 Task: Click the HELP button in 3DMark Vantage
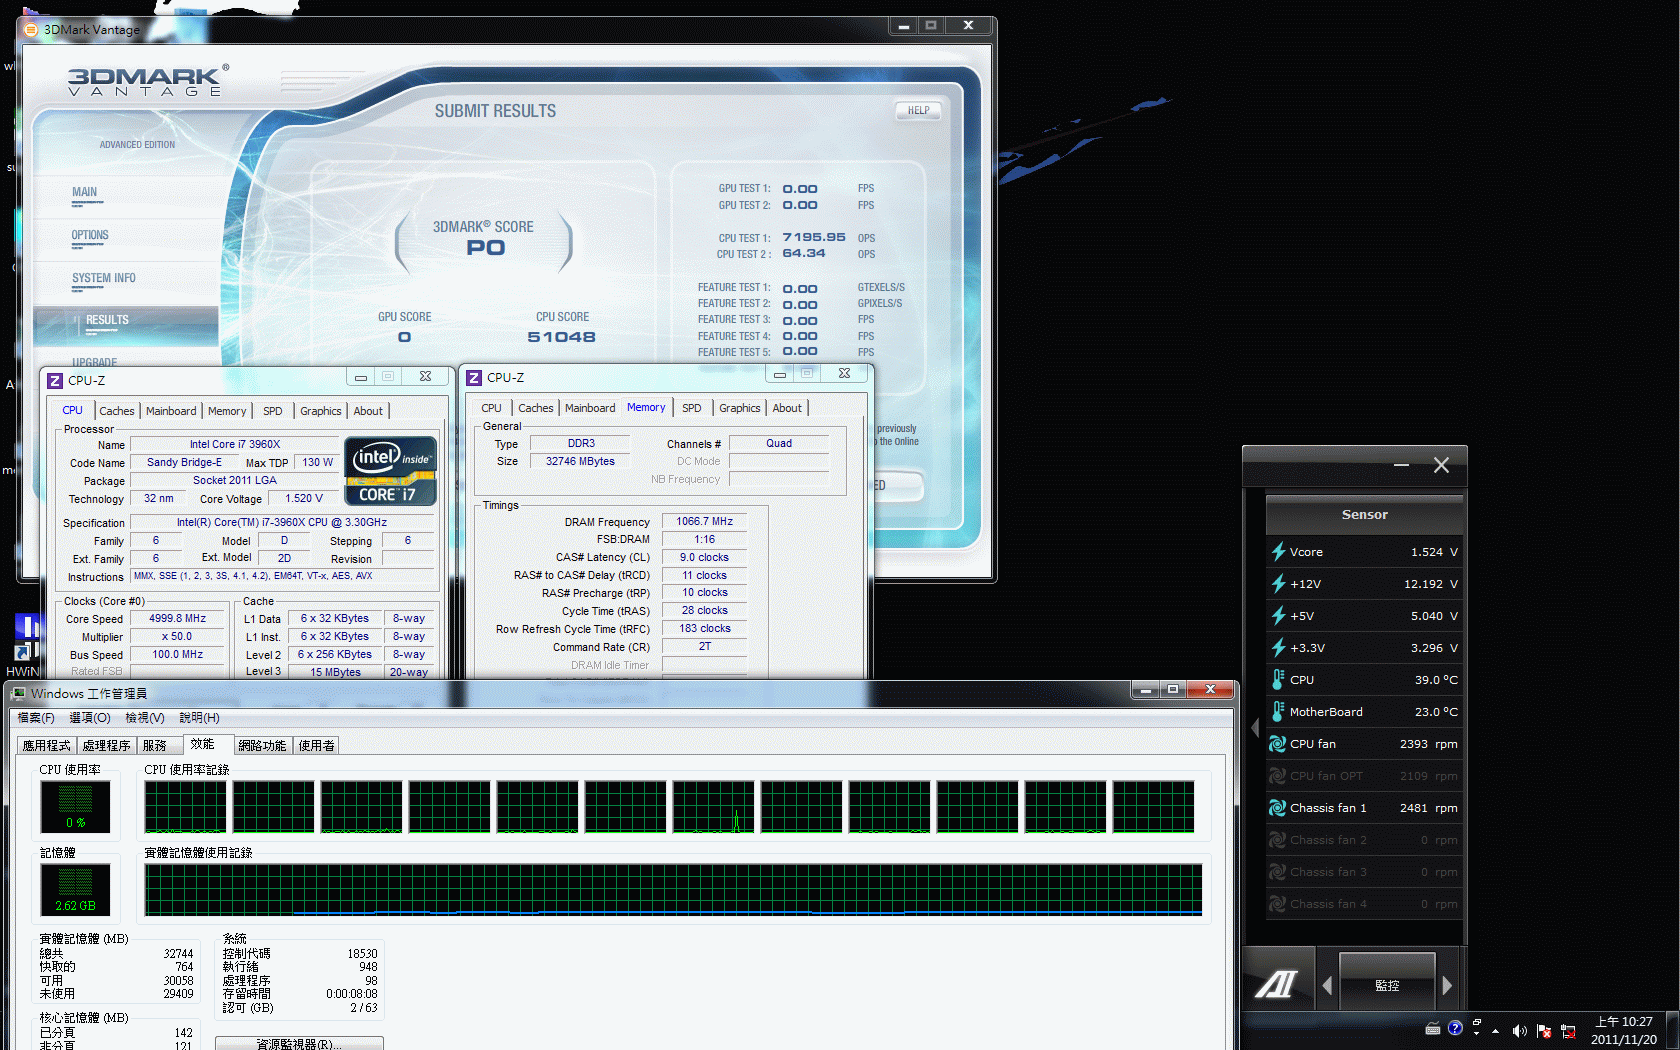click(x=918, y=111)
